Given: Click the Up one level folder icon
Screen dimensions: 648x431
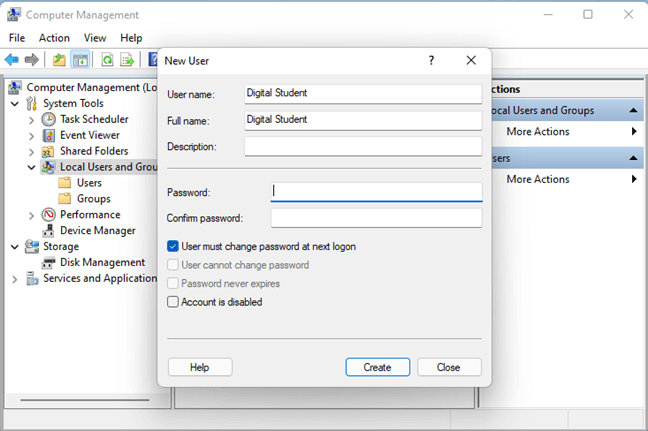Looking at the screenshot, I should pos(59,60).
